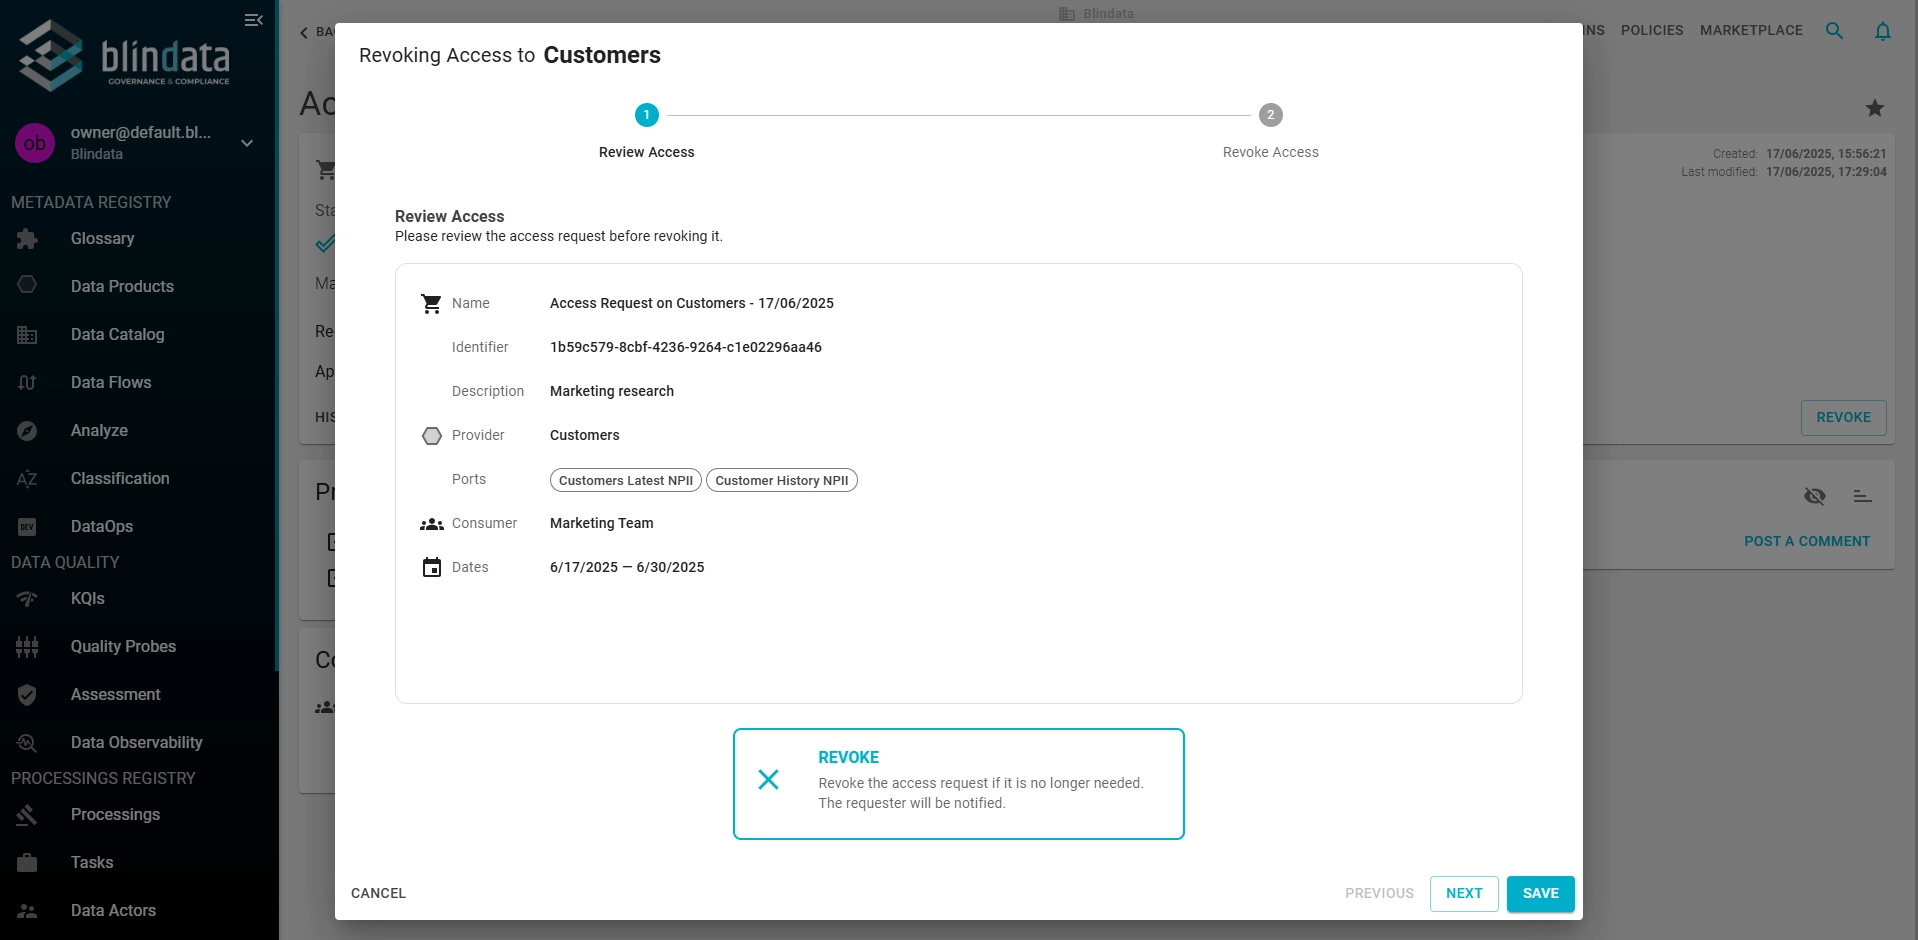
Task: Click MARKETPLACE in the top navigation
Action: click(x=1751, y=30)
